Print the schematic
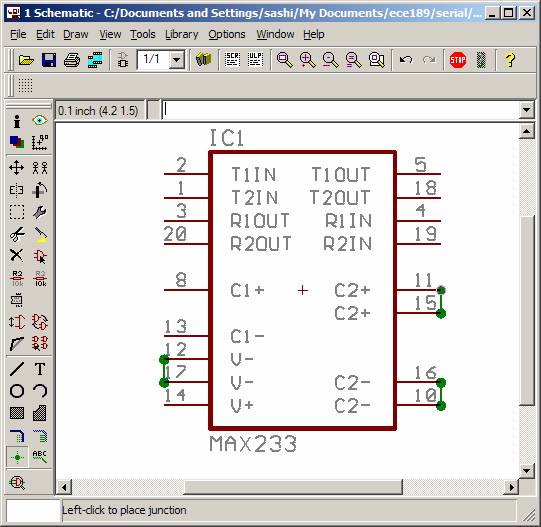Viewport: 541px width, 527px height. [72, 60]
